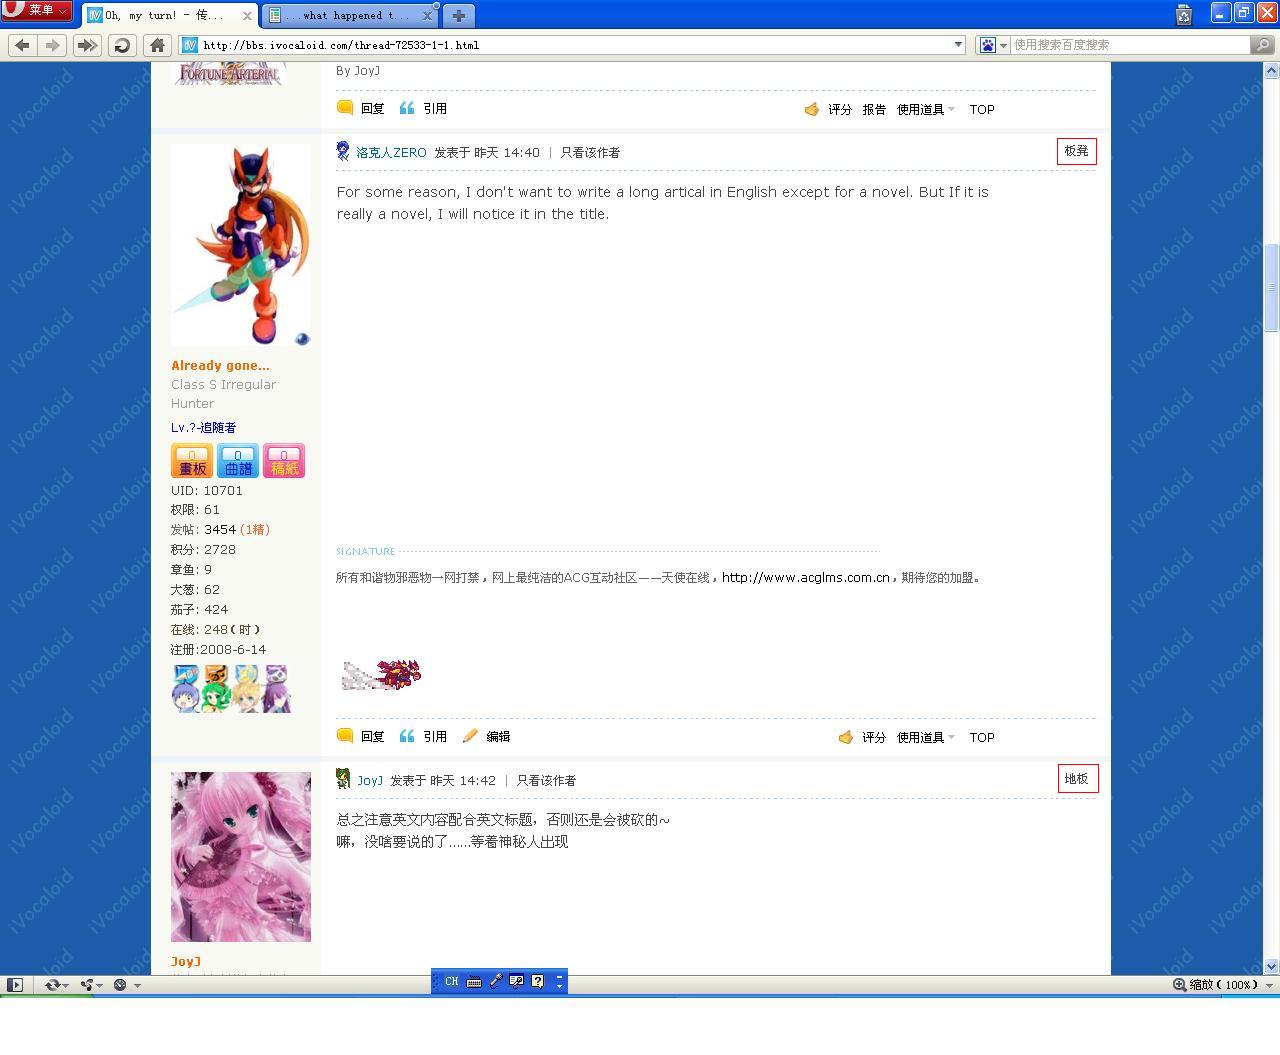Click the pen icon on the IME bar
The width and height of the screenshot is (1280, 1055).
coord(495,982)
